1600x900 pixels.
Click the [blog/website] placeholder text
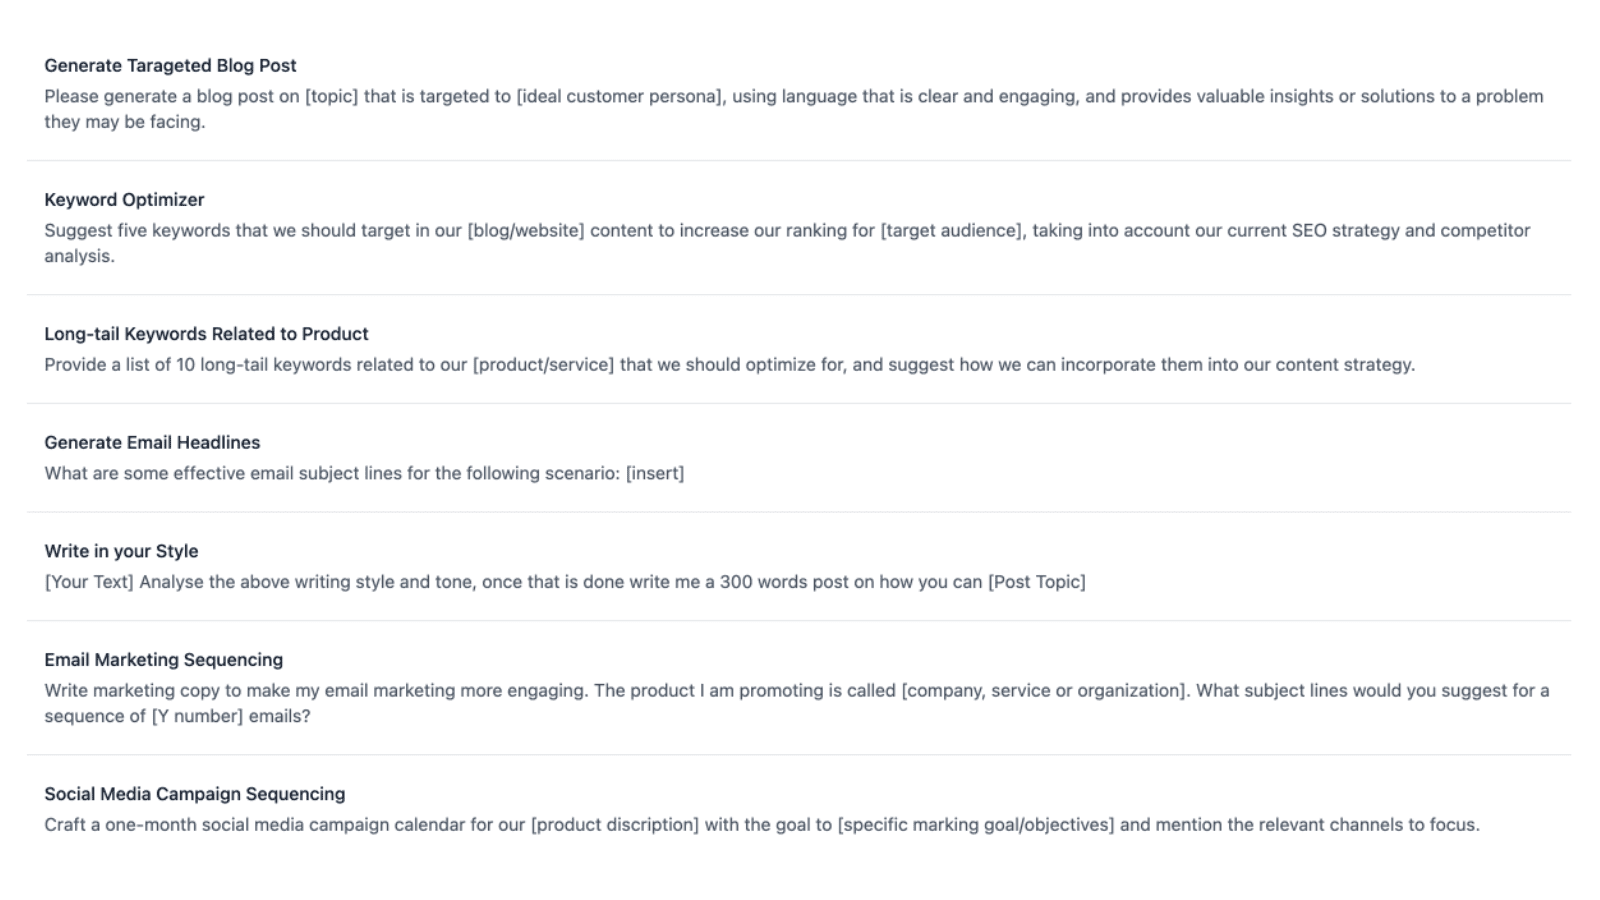tap(526, 230)
